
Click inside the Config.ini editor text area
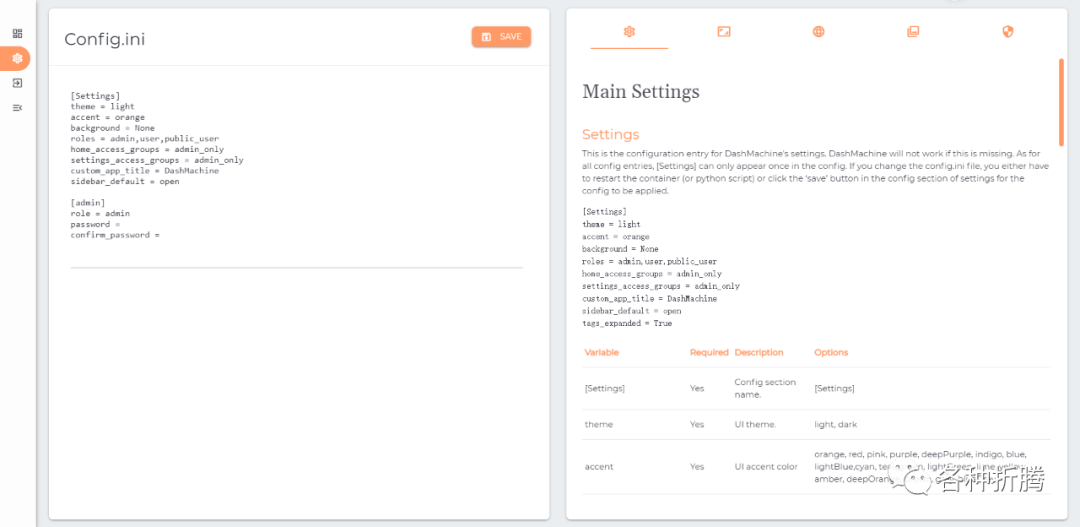pyautogui.click(x=296, y=178)
